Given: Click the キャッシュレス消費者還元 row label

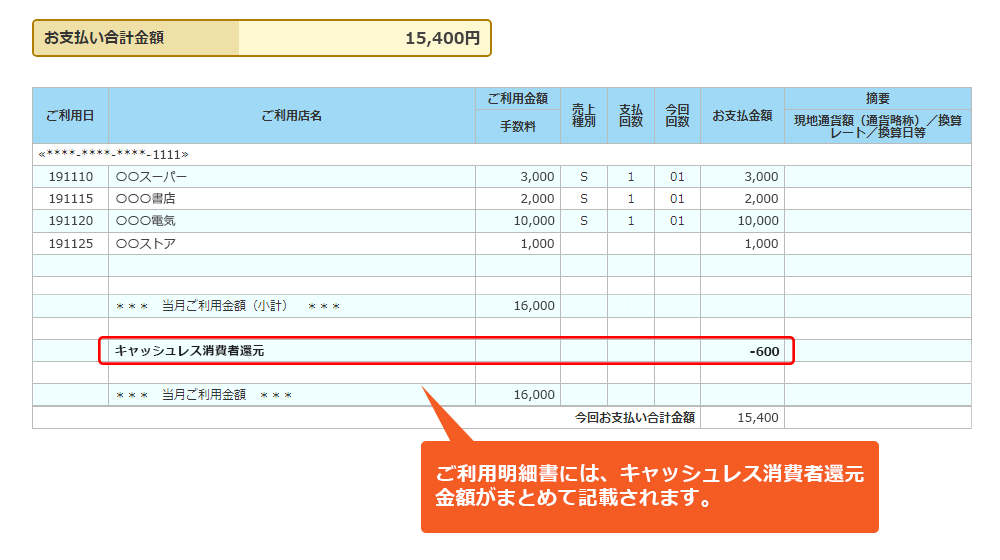Looking at the screenshot, I should pos(189,351).
